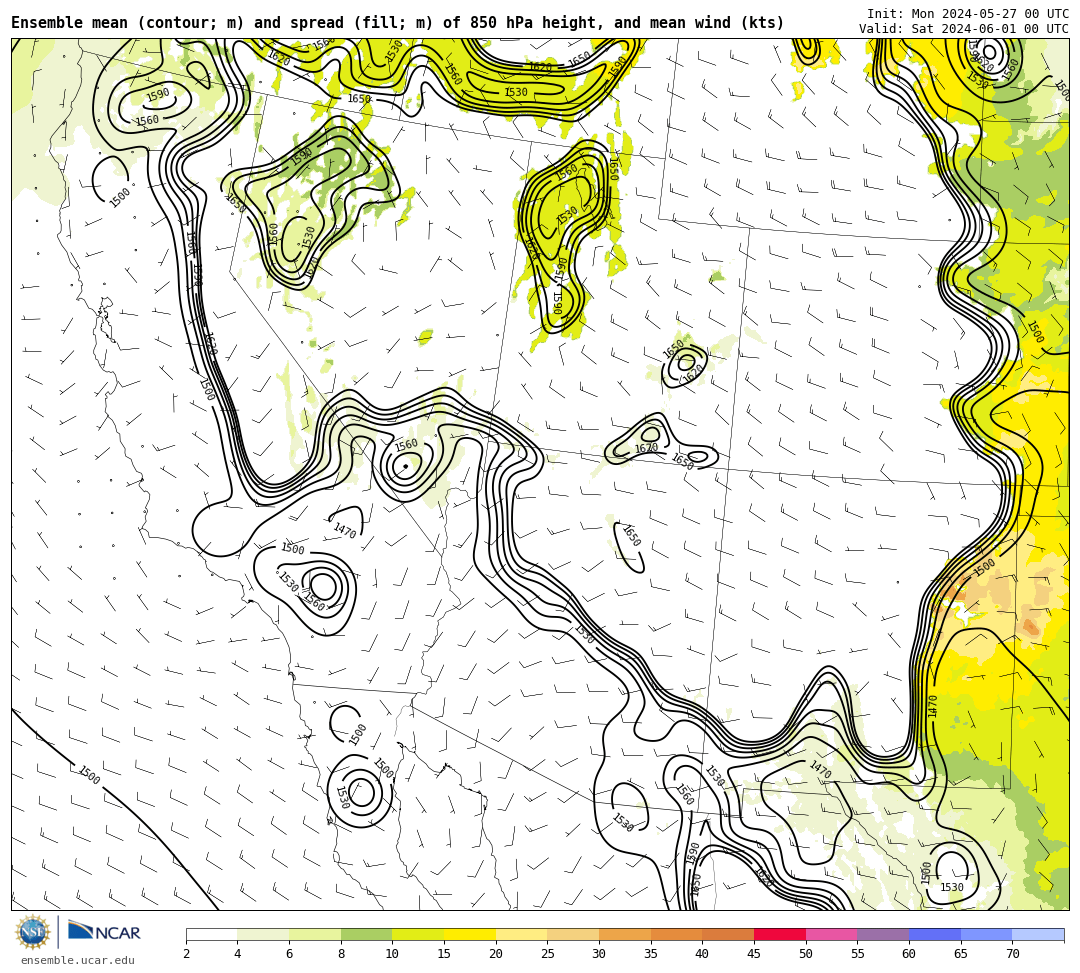1080x973 pixels.
Task: Pick the red 45–50 m colorbar segment
Action: [780, 934]
